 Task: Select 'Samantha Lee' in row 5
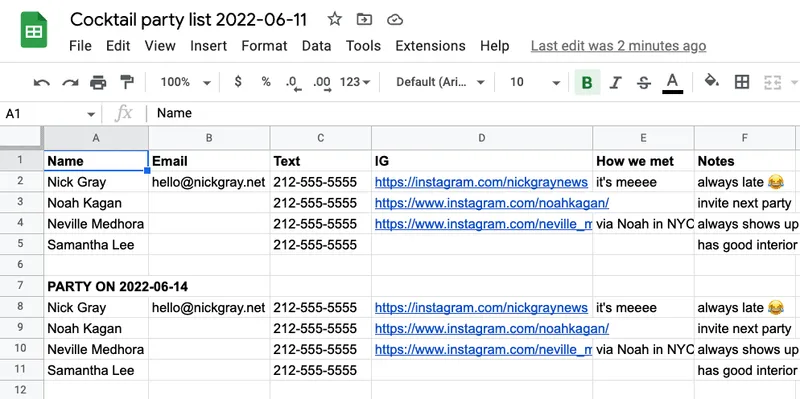pos(96,245)
